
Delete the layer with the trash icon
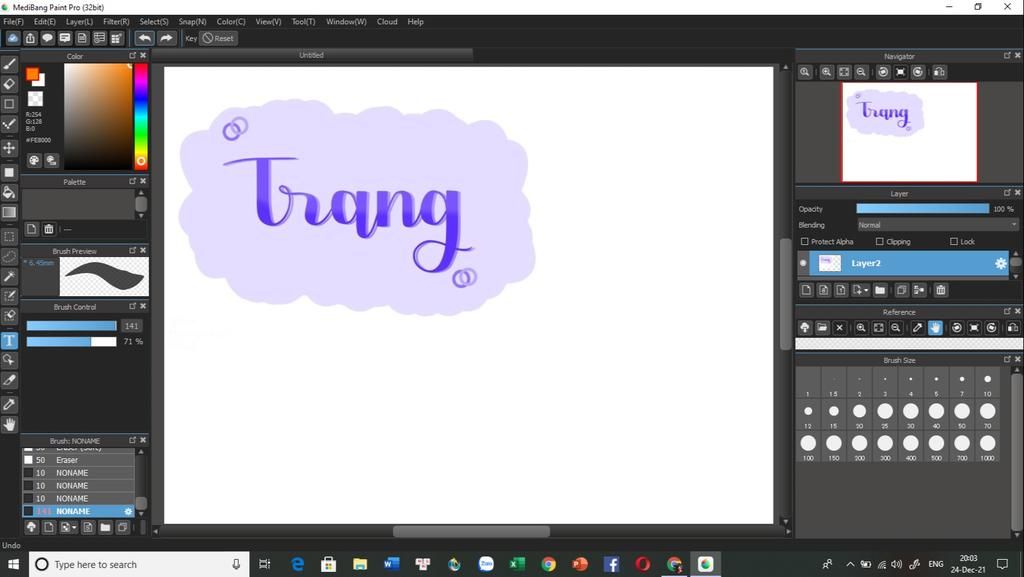click(941, 290)
